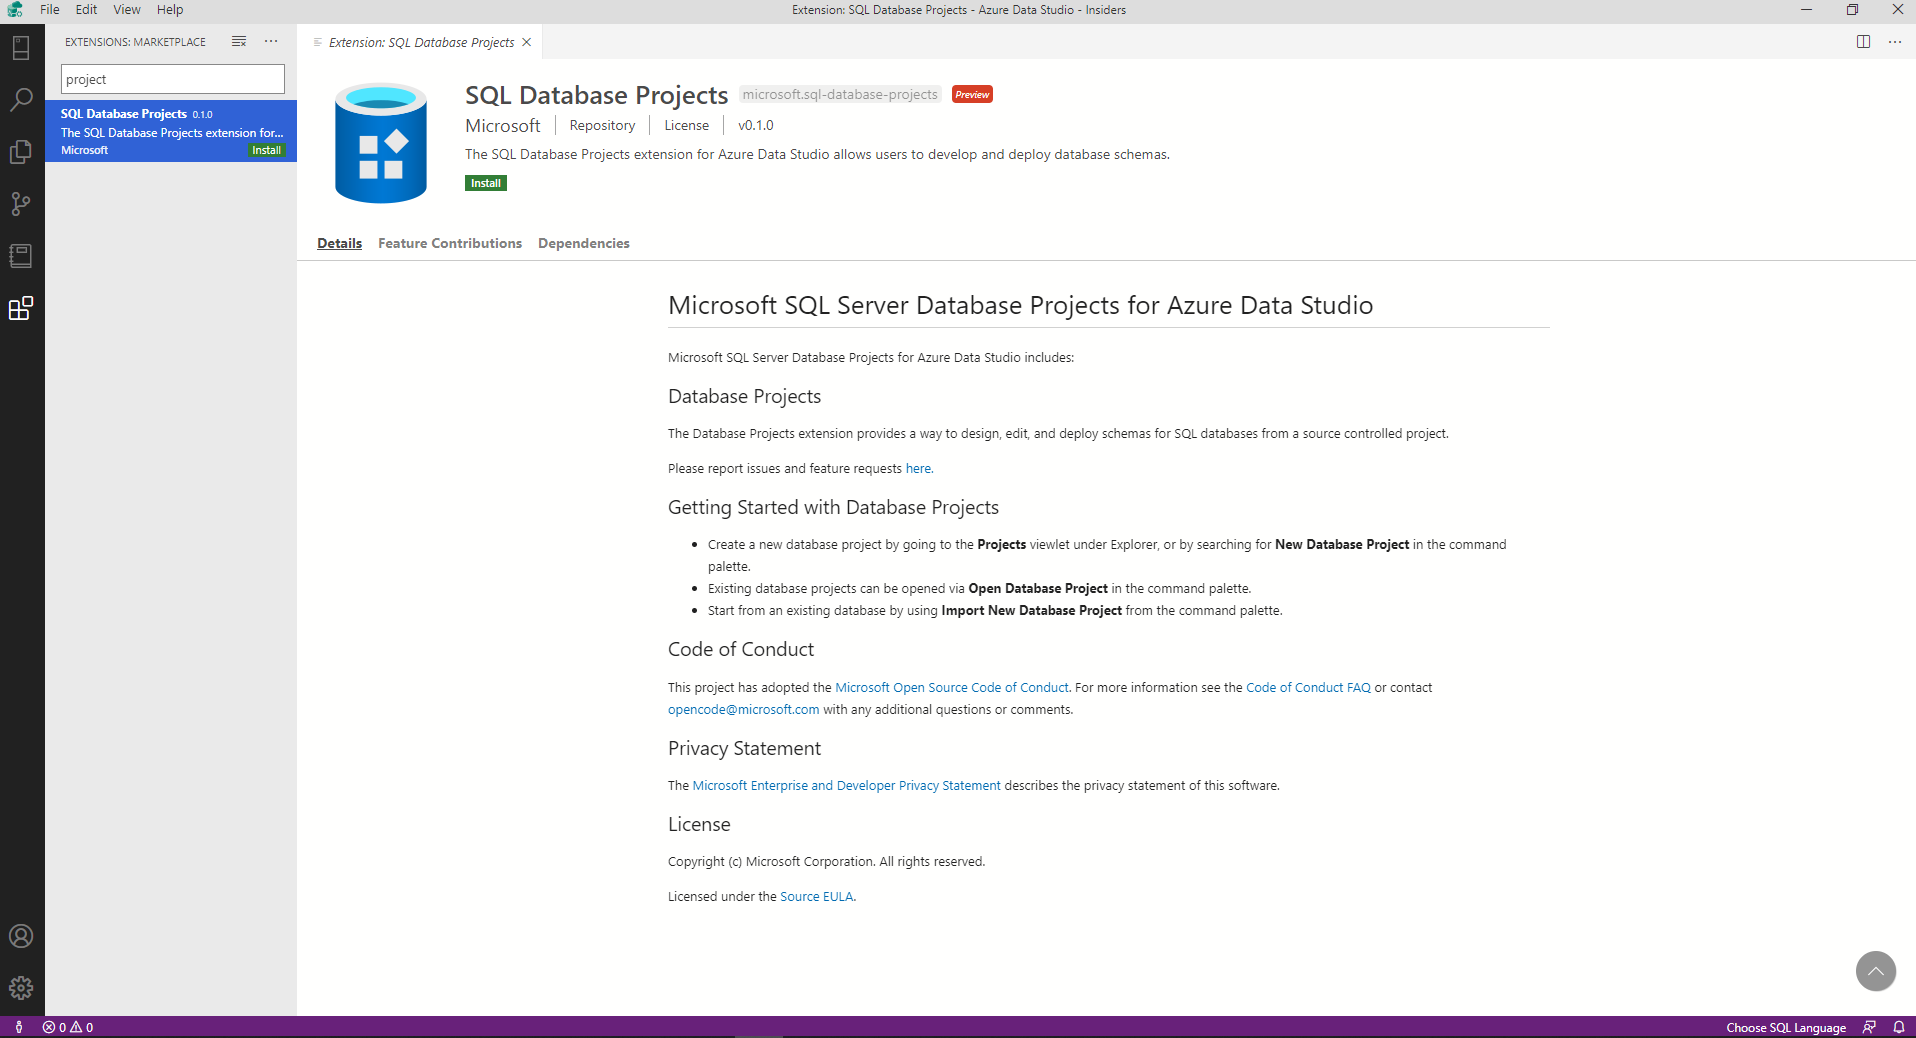This screenshot has width=1916, height=1038.
Task: Open the Extensions Marketplace ellipsis menu
Action: [270, 42]
